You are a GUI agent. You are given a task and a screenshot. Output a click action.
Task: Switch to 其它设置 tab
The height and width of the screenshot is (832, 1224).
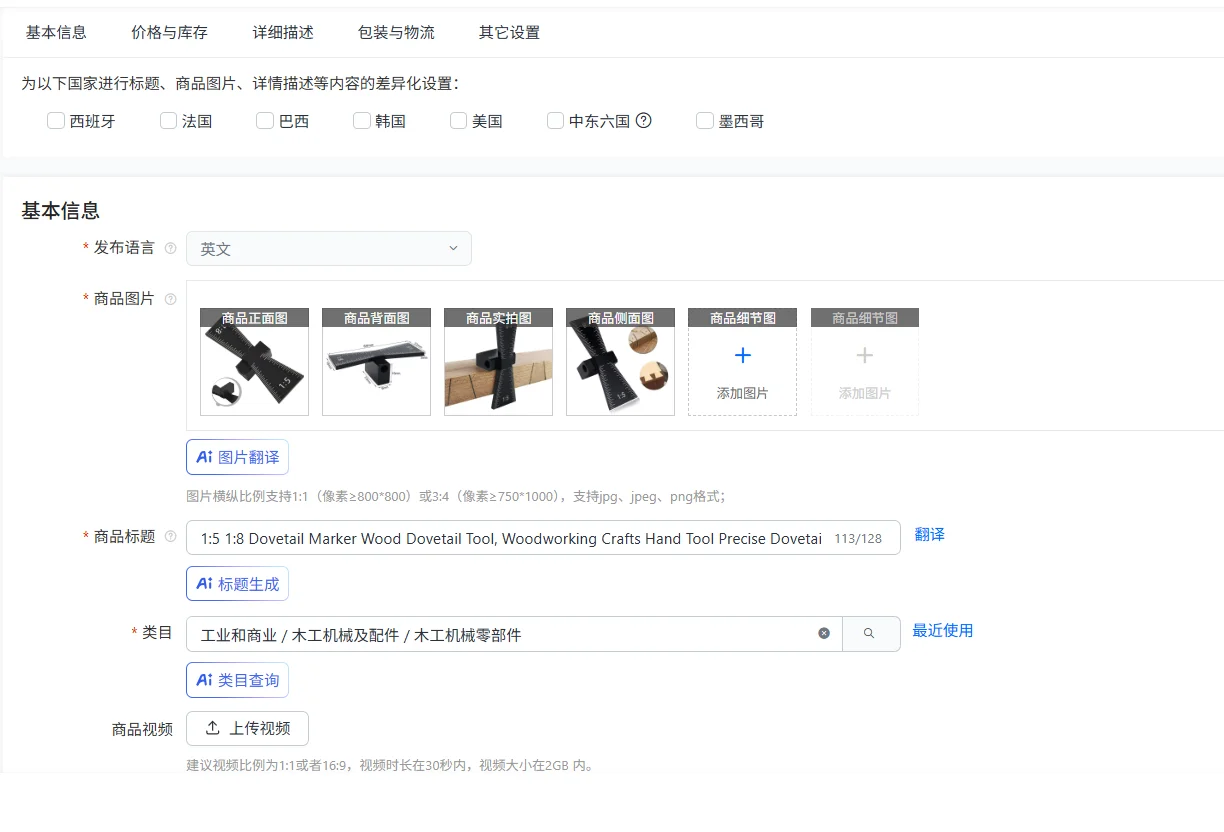click(x=510, y=32)
